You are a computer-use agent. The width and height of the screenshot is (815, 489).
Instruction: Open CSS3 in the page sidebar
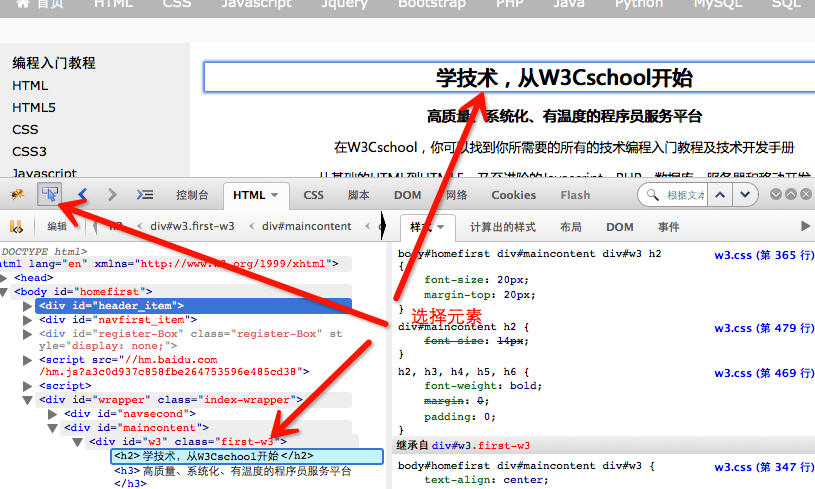pyautogui.click(x=29, y=152)
